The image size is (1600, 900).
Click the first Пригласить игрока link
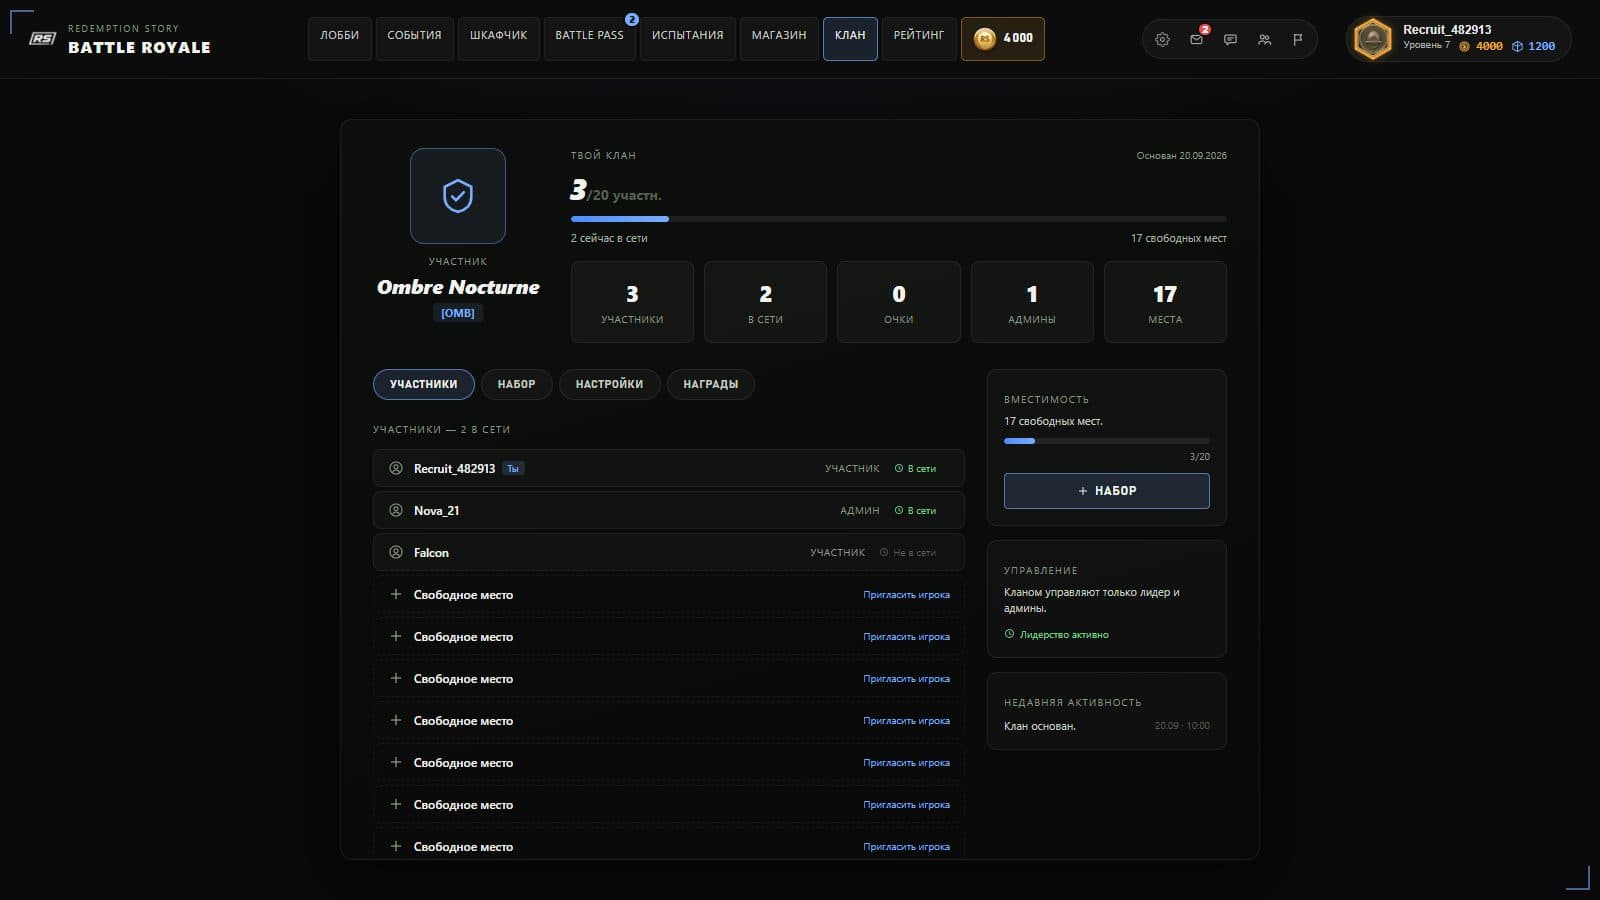(x=906, y=595)
